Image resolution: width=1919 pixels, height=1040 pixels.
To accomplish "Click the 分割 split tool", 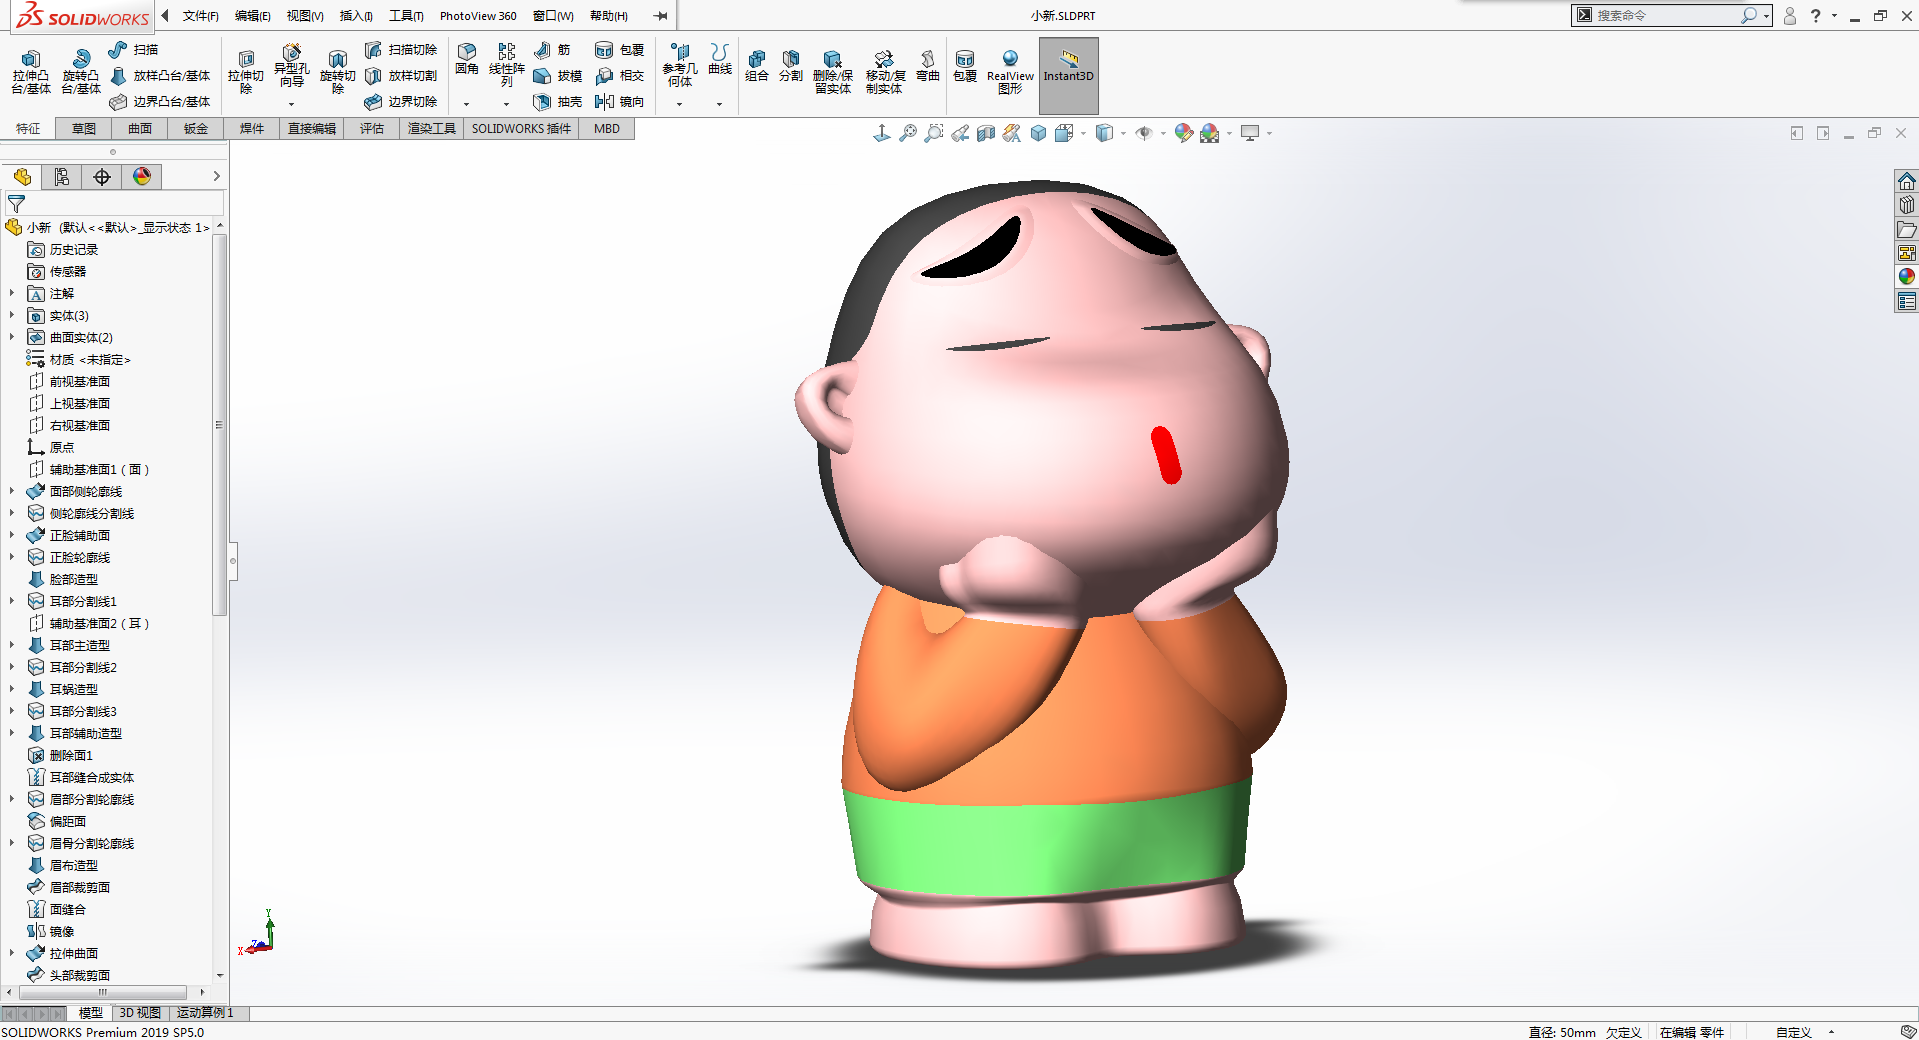I will point(791,66).
